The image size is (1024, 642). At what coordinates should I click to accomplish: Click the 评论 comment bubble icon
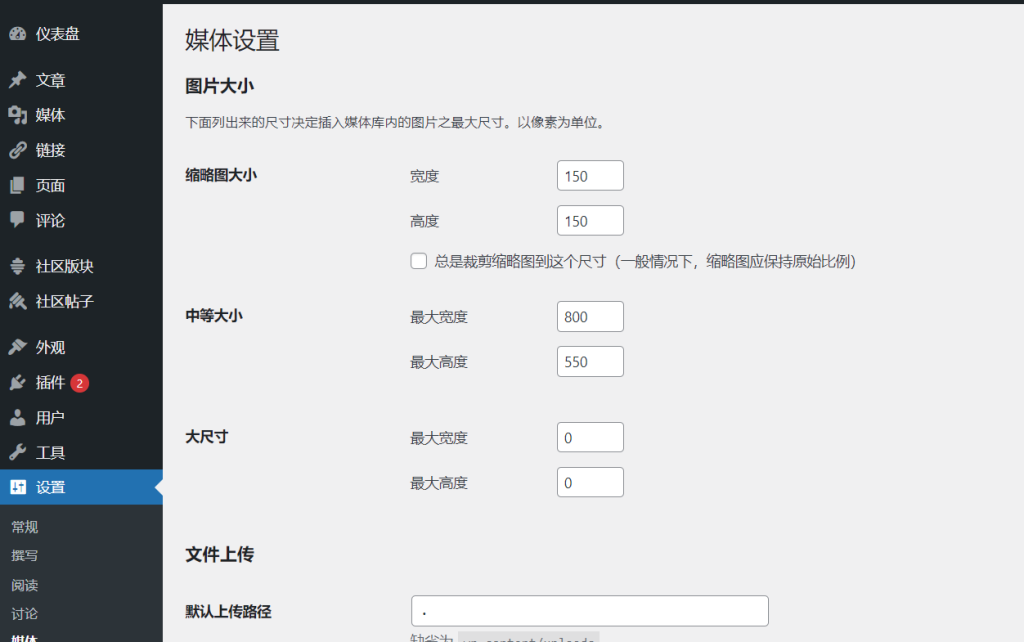click(x=17, y=220)
